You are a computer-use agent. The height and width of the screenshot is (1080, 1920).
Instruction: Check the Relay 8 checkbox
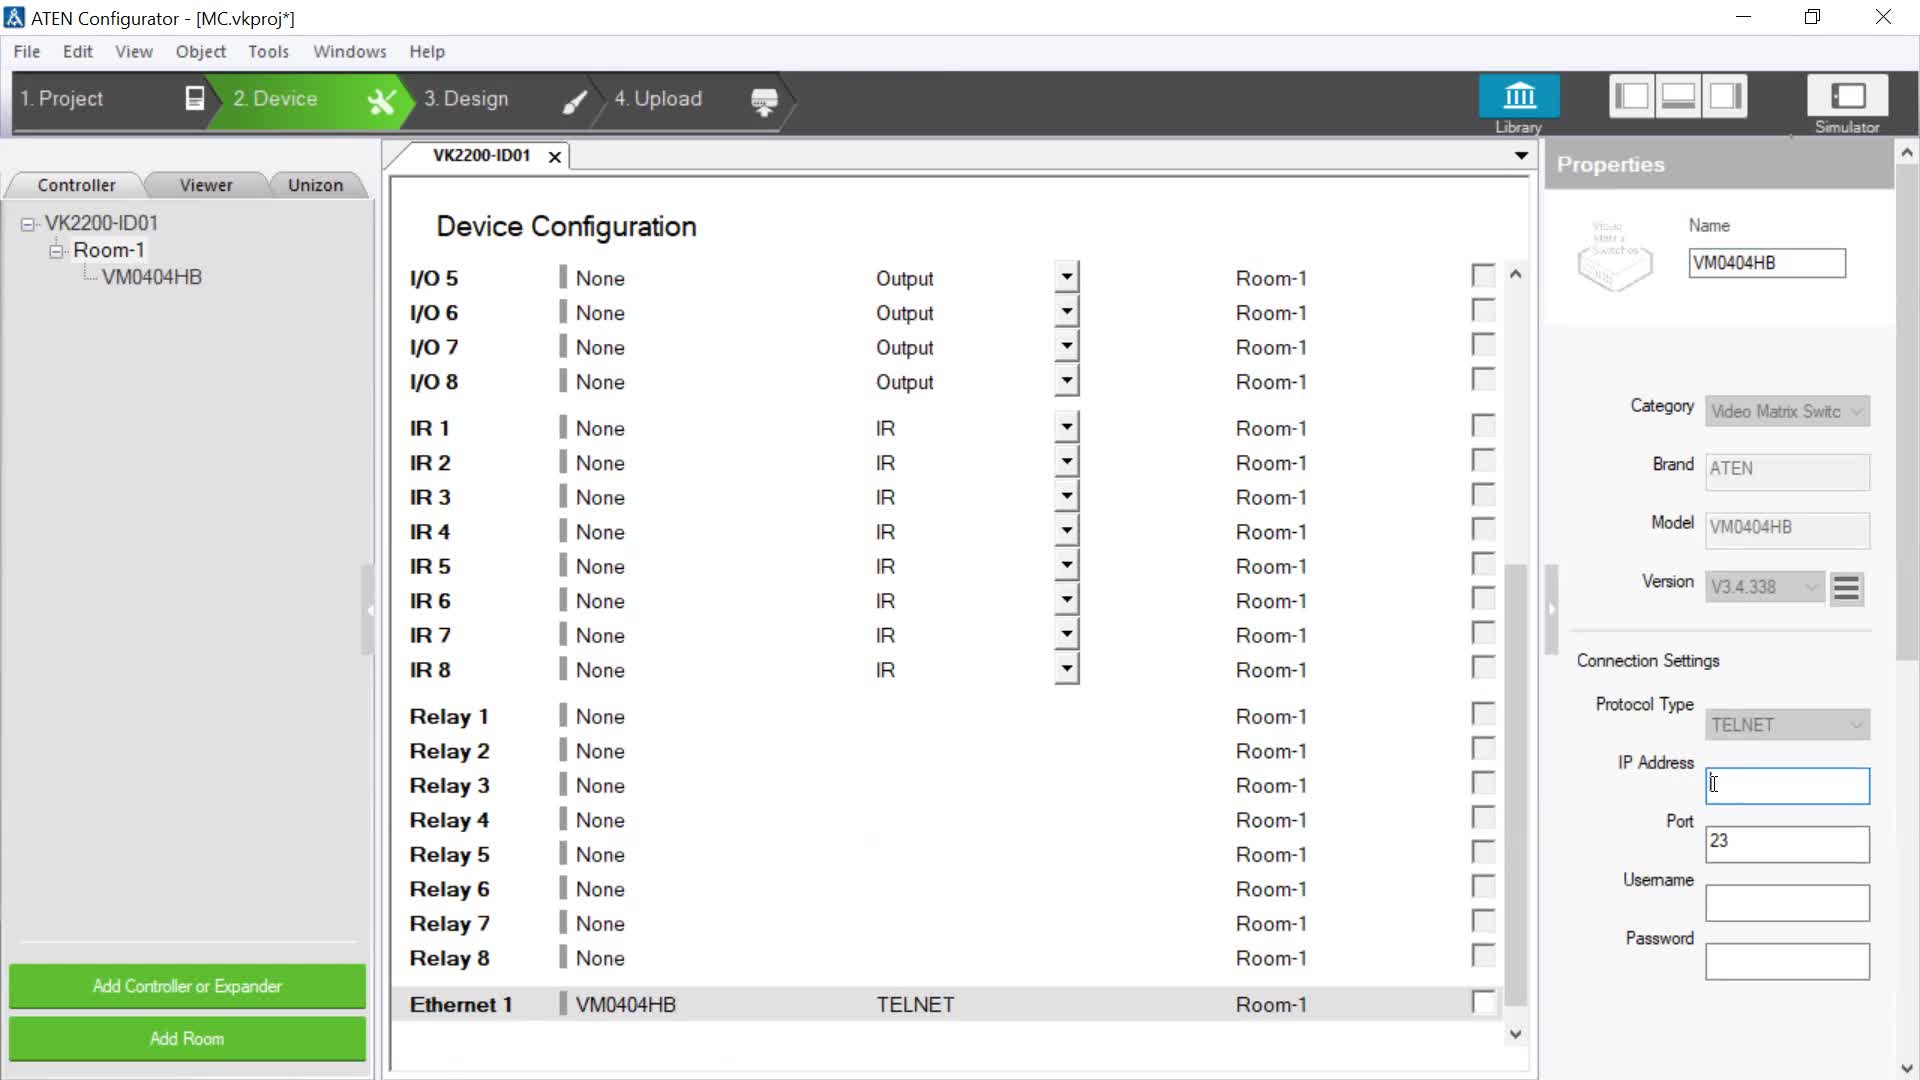[1483, 955]
